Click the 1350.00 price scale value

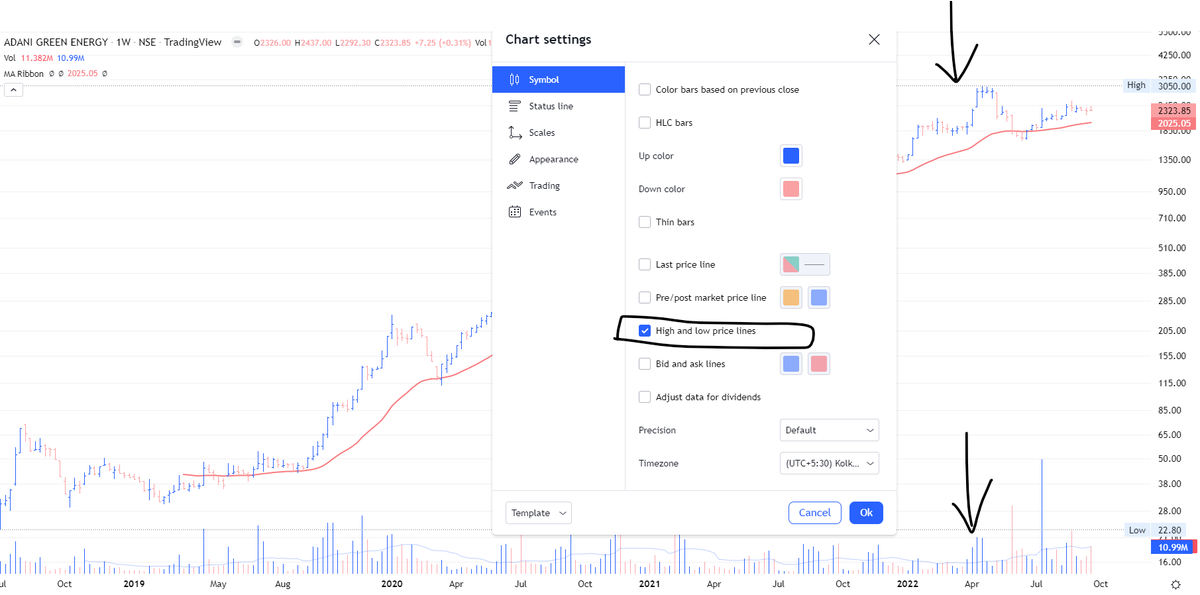[x=1172, y=159]
